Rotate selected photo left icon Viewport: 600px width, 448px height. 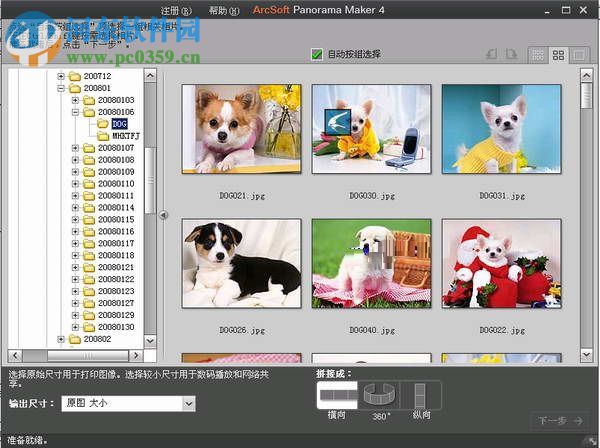492,54
